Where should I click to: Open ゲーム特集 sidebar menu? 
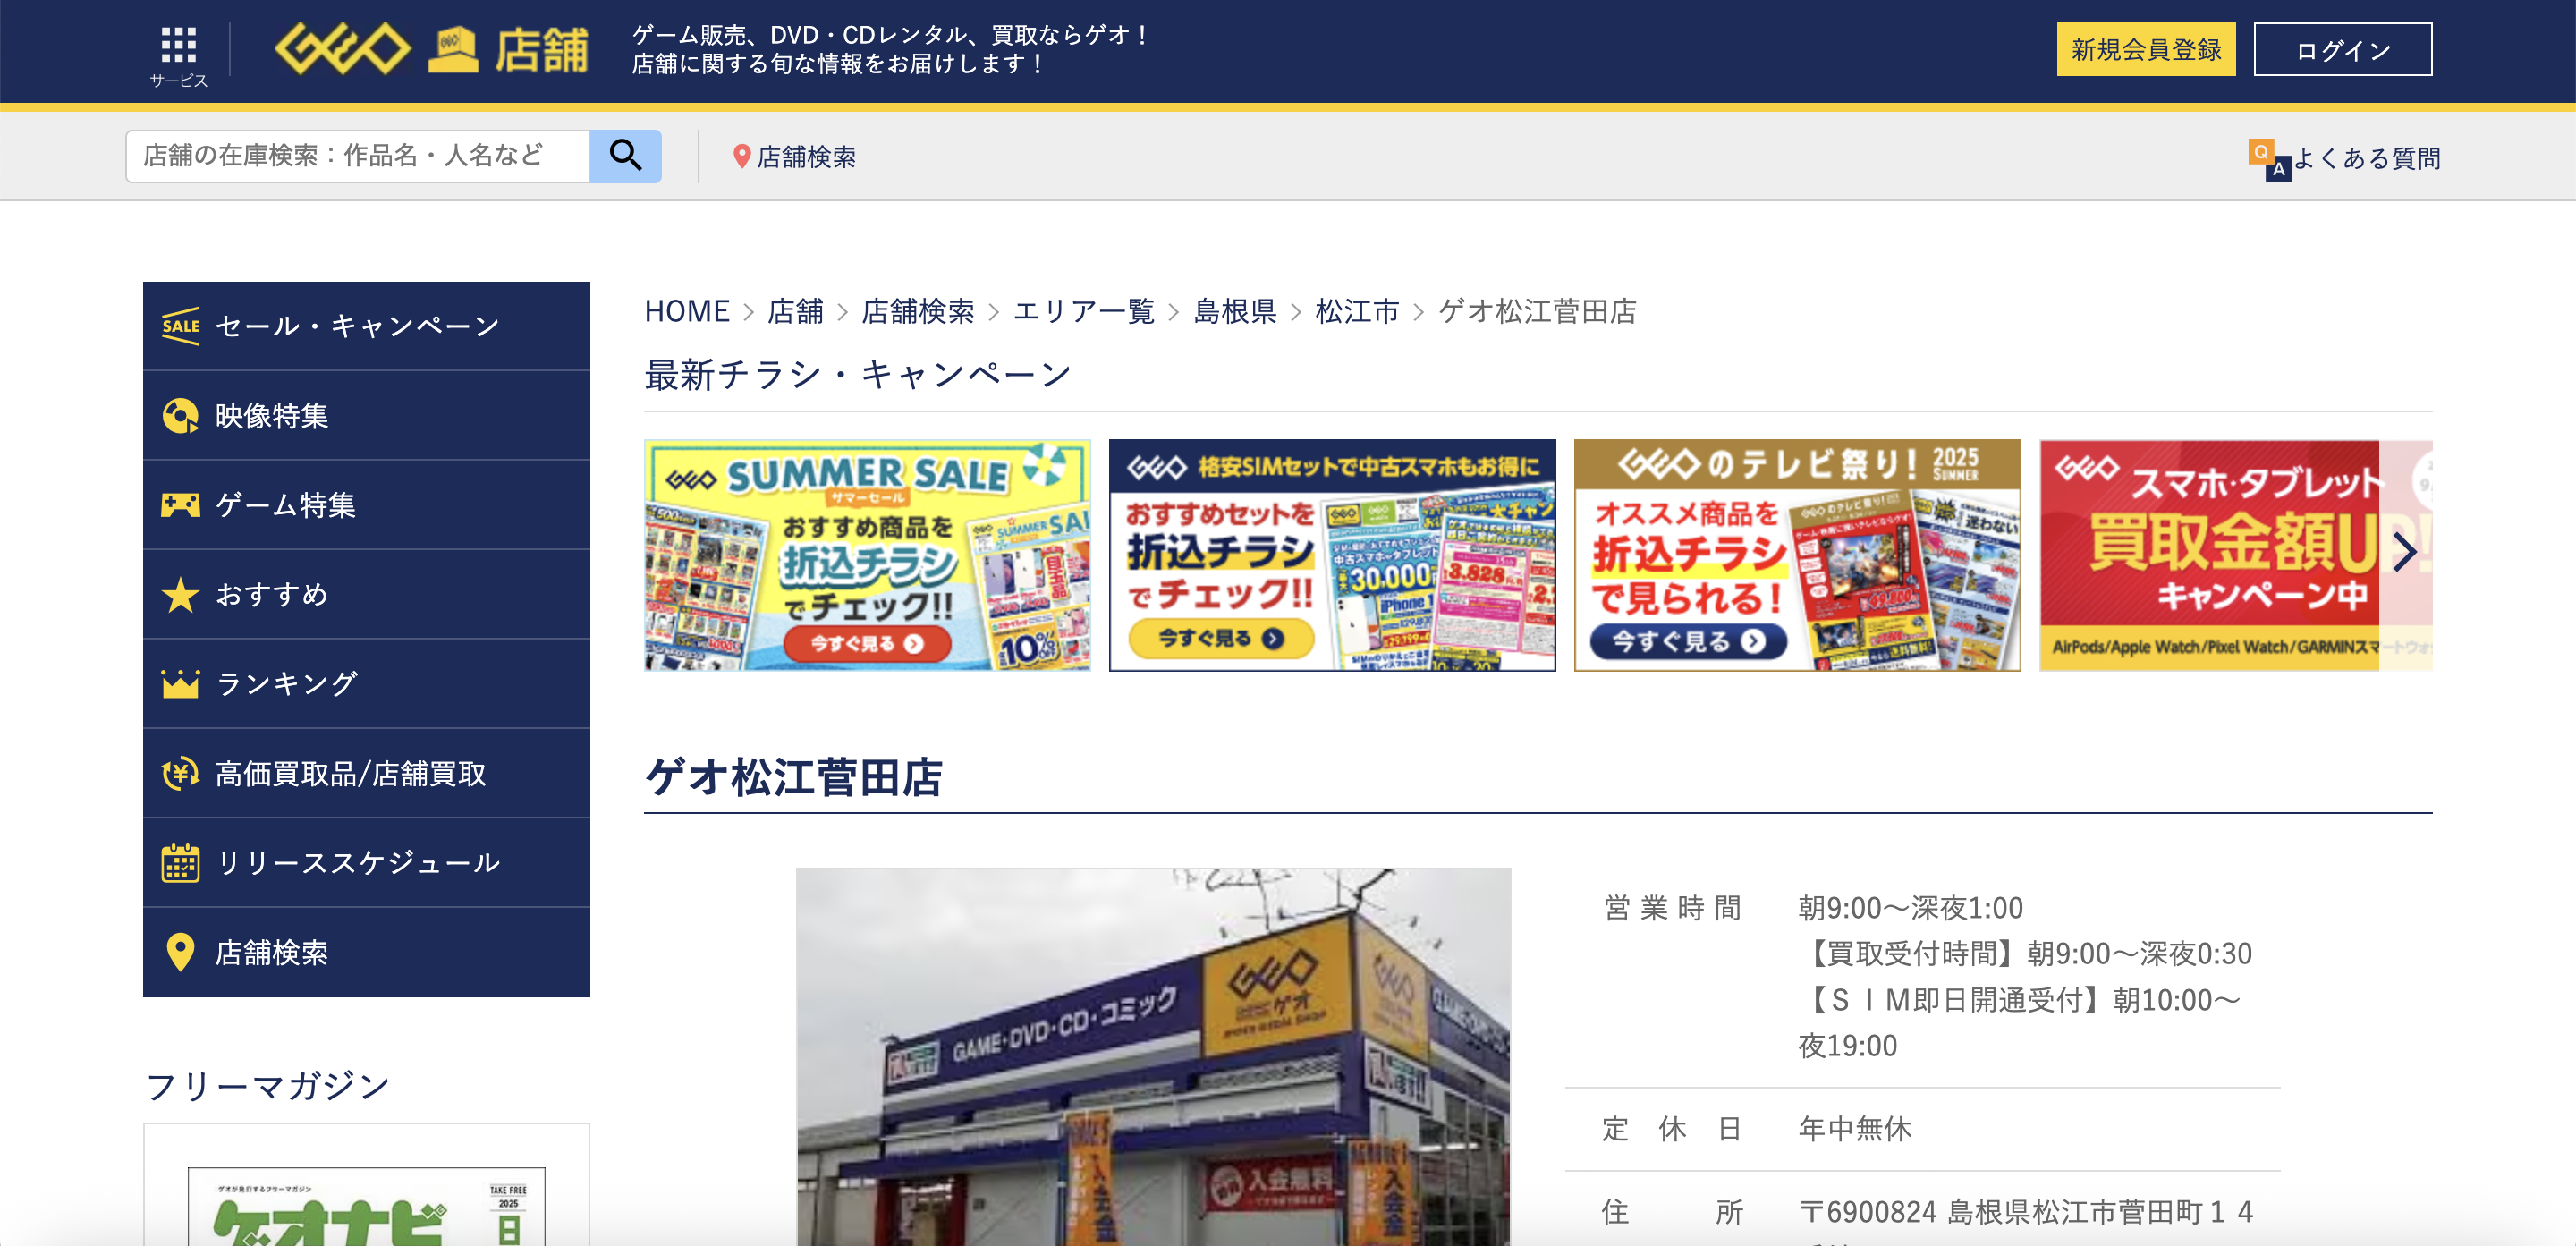pos(366,505)
